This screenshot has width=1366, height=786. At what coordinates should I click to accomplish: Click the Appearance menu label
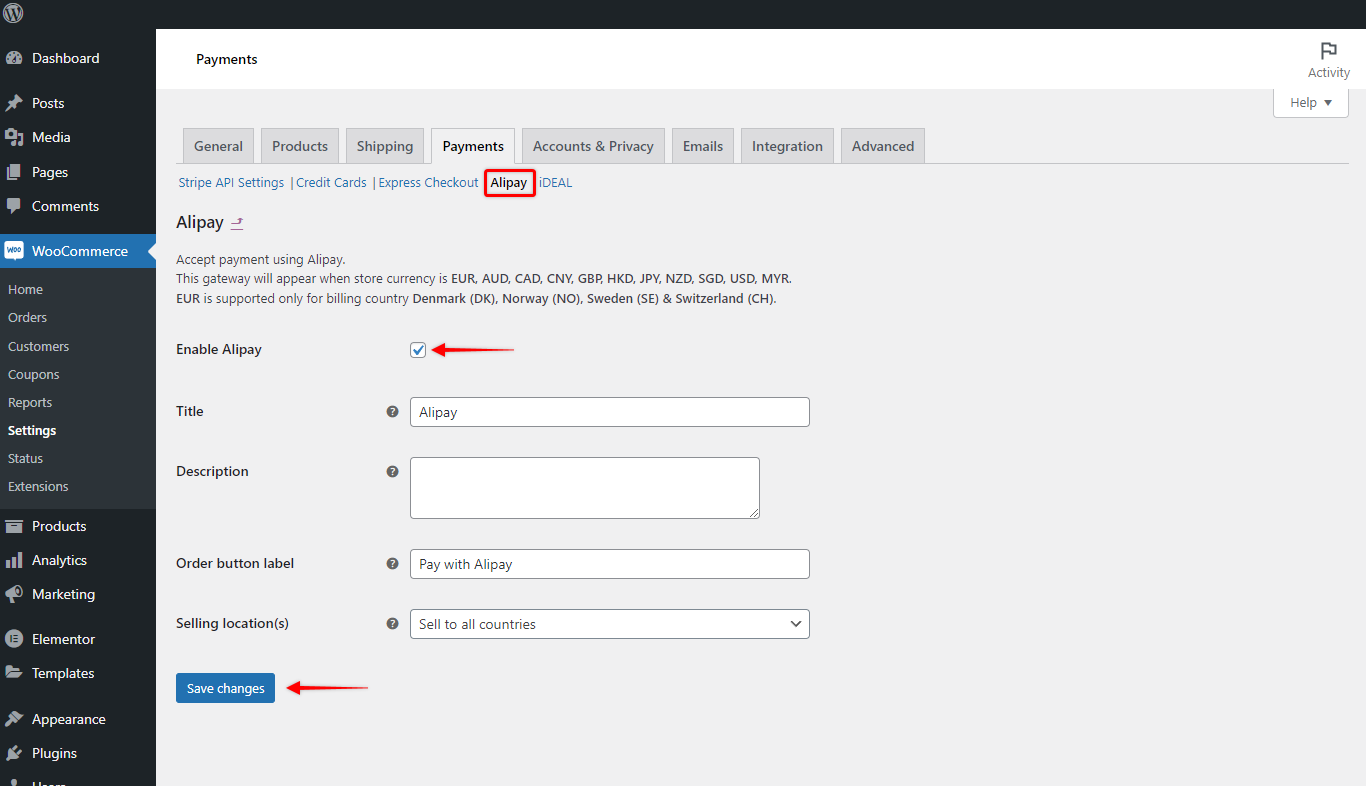pyautogui.click(x=68, y=719)
